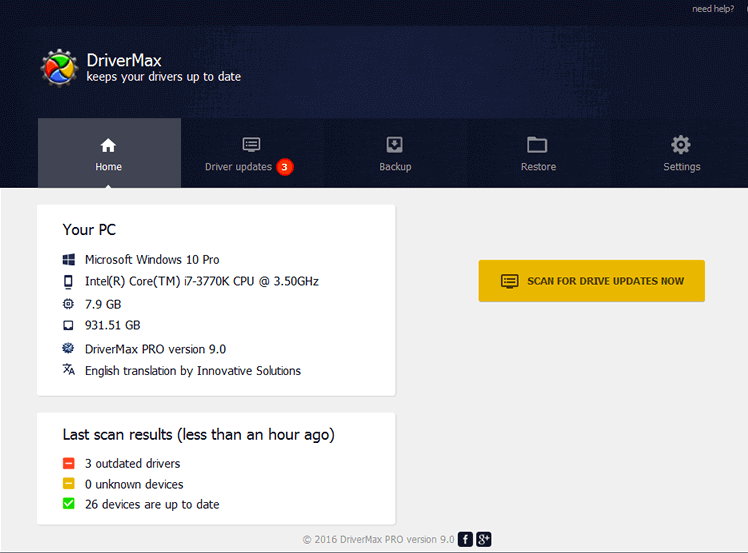Click the DriverMax PRO version 9.0 text
The width and height of the screenshot is (748, 553).
coord(155,349)
